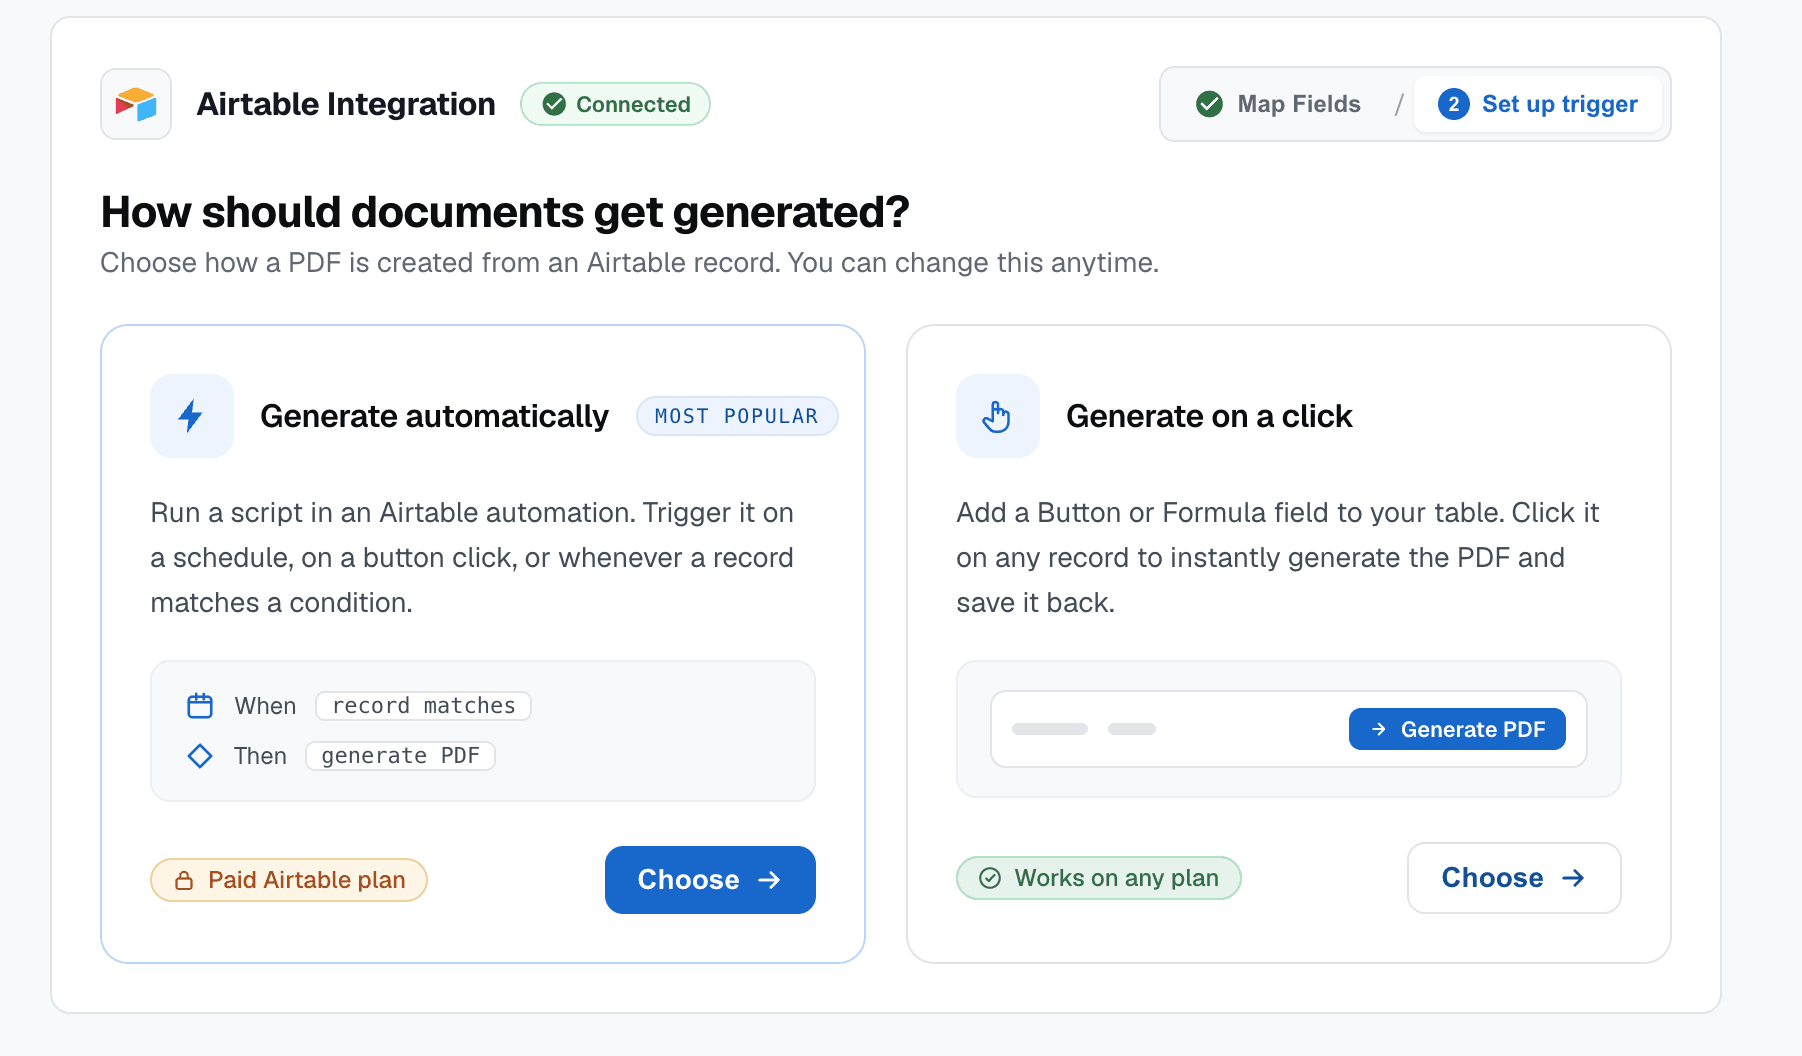Screen dimensions: 1802x1056
Task: Choose the Generate on a click option
Action: point(1514,878)
